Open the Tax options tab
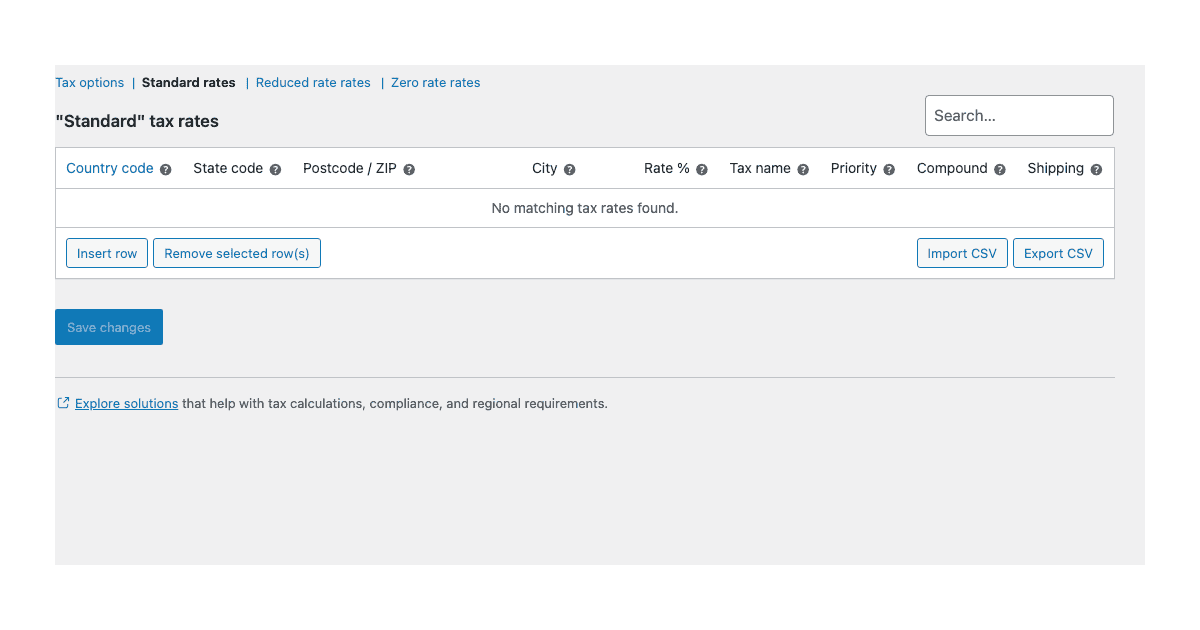The width and height of the screenshot is (1200, 630). [x=90, y=83]
